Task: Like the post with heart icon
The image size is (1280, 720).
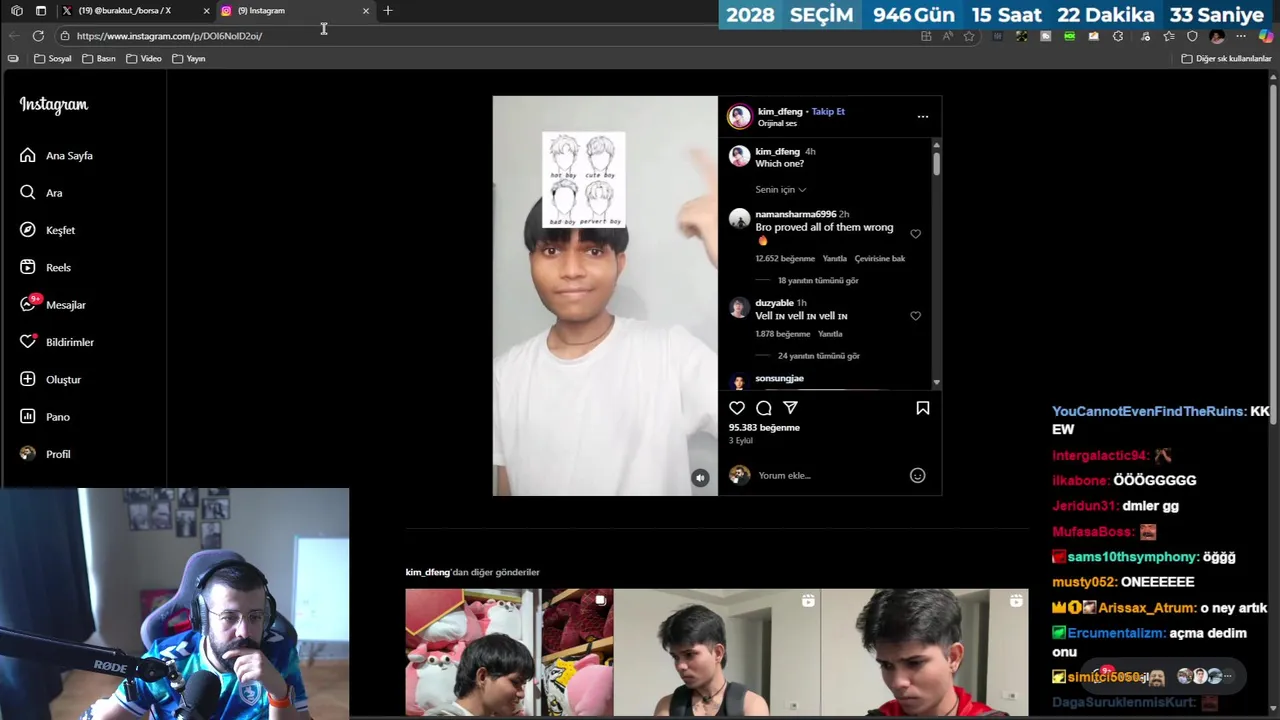Action: pos(737,408)
